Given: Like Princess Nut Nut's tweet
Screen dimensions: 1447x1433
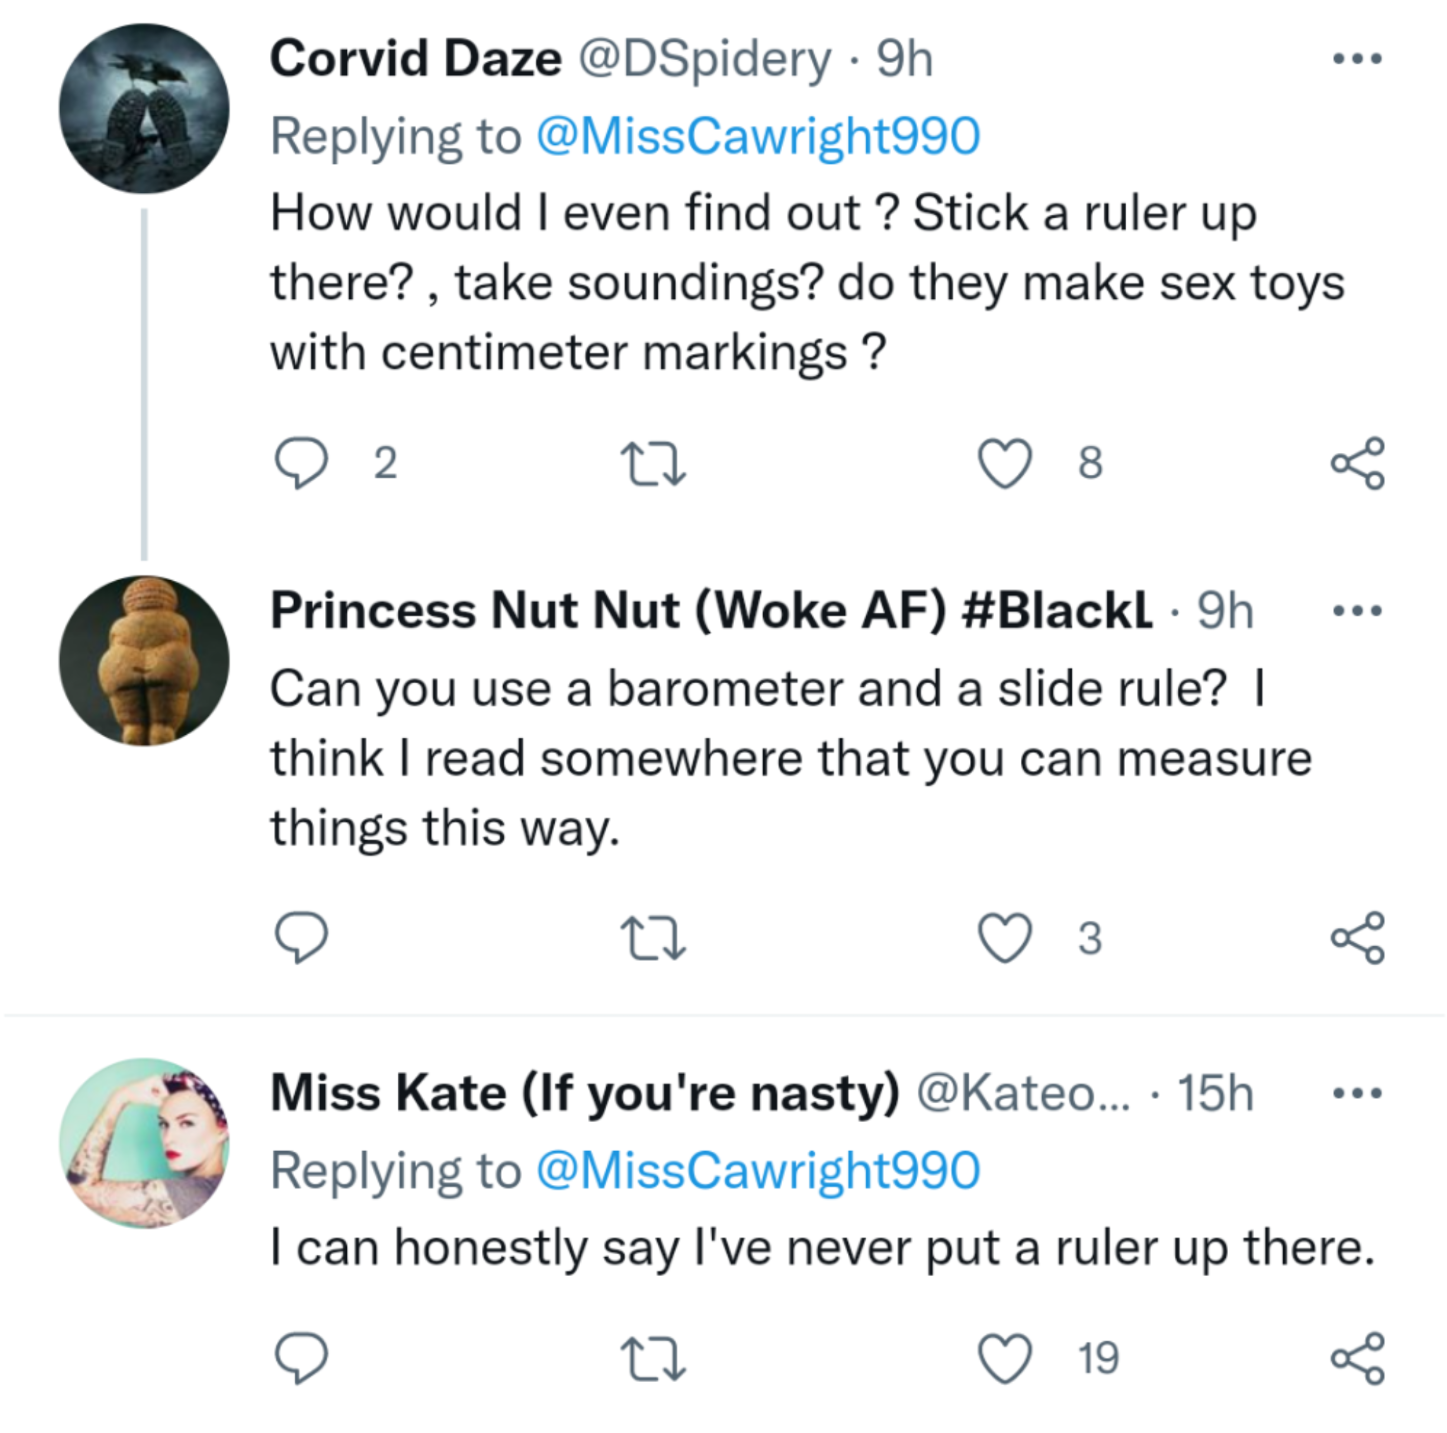Looking at the screenshot, I should point(1004,938).
